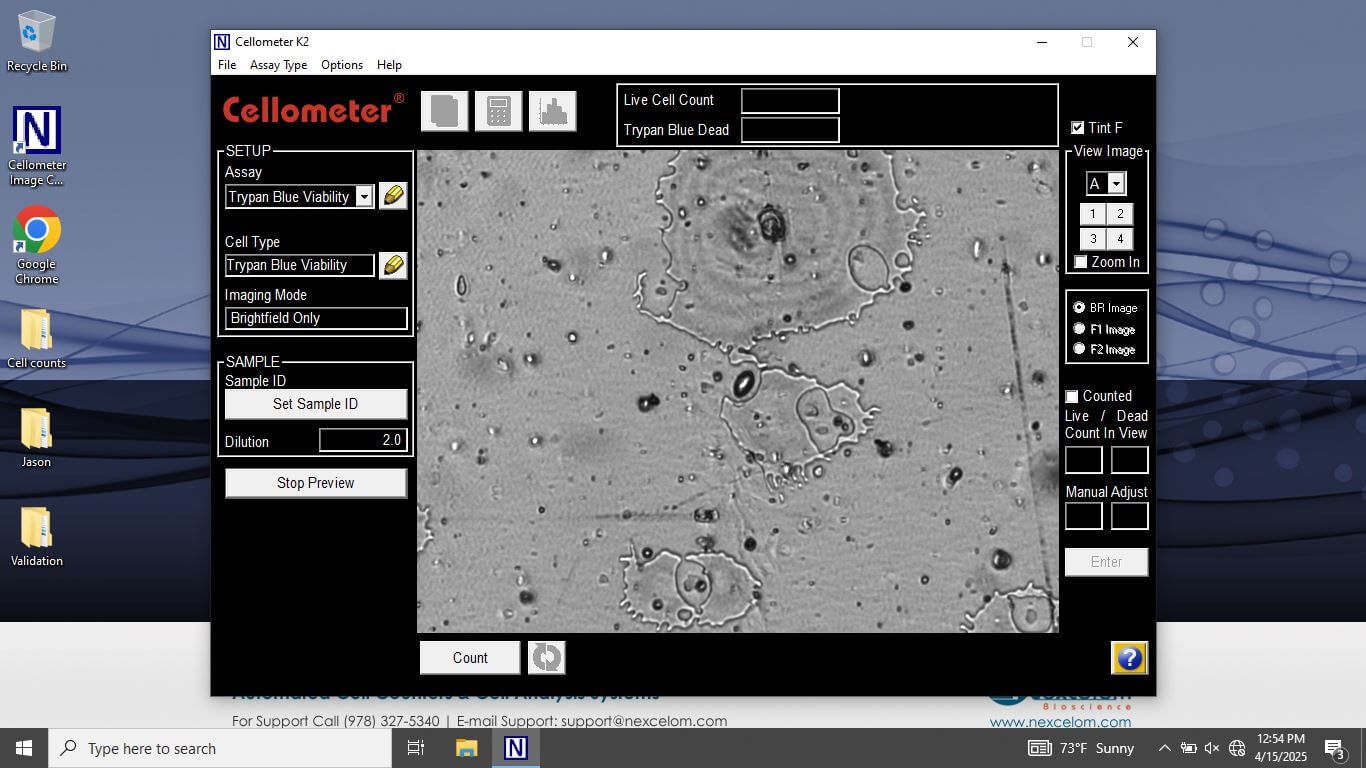Image resolution: width=1366 pixels, height=768 pixels.
Task: Check the Counted checkbox
Action: pos(1072,396)
